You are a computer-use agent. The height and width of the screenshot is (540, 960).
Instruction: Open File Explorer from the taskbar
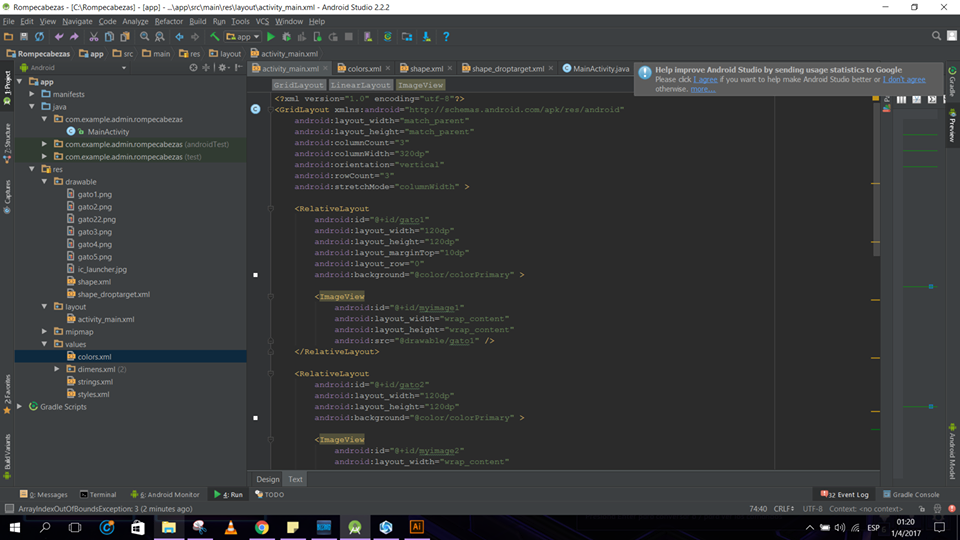pos(169,527)
